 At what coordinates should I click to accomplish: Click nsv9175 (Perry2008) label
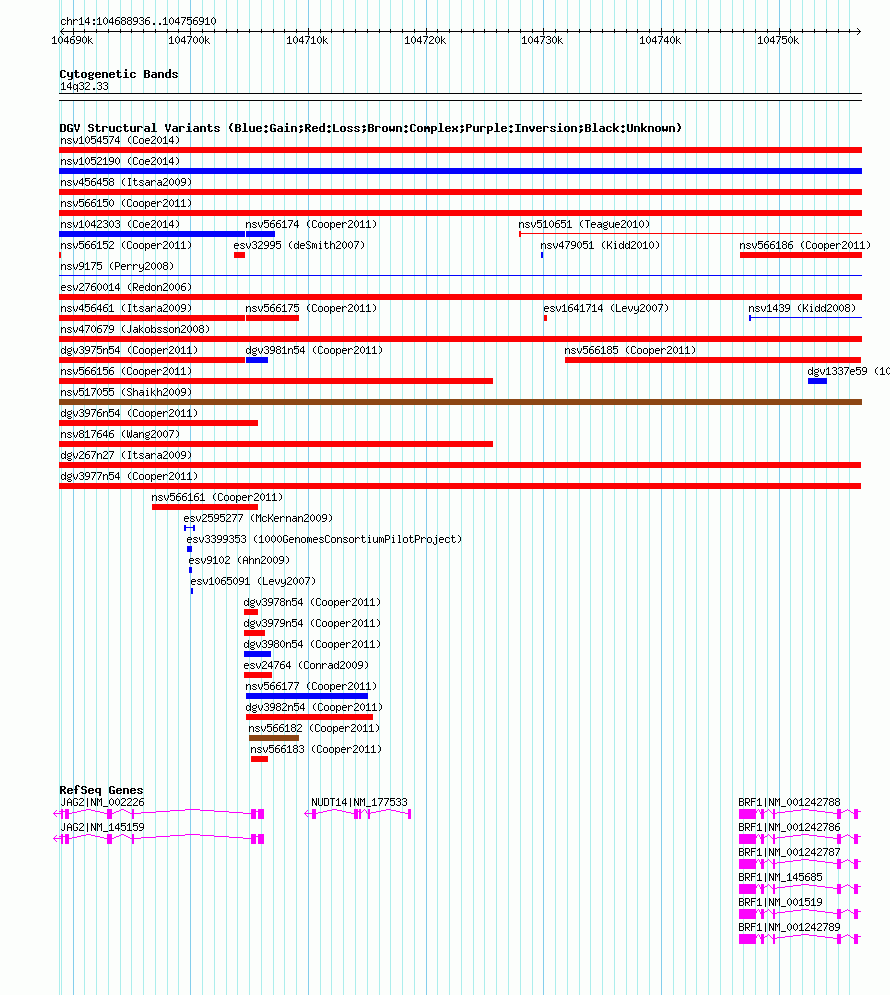[x=117, y=266]
